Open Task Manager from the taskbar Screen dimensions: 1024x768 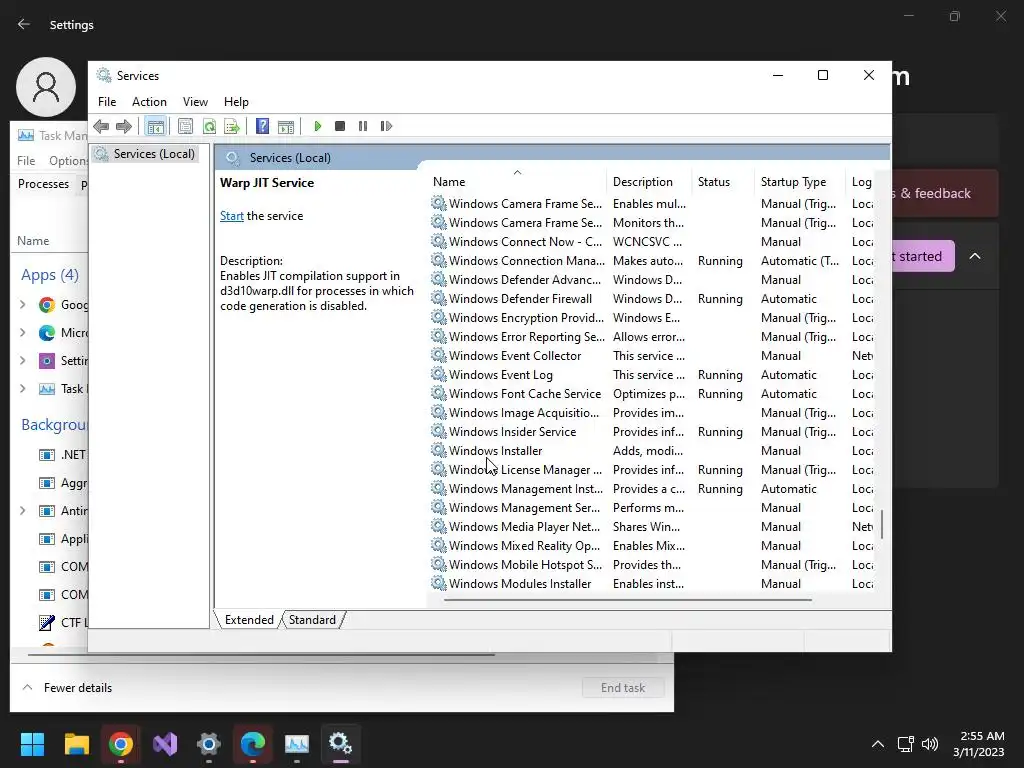point(296,744)
